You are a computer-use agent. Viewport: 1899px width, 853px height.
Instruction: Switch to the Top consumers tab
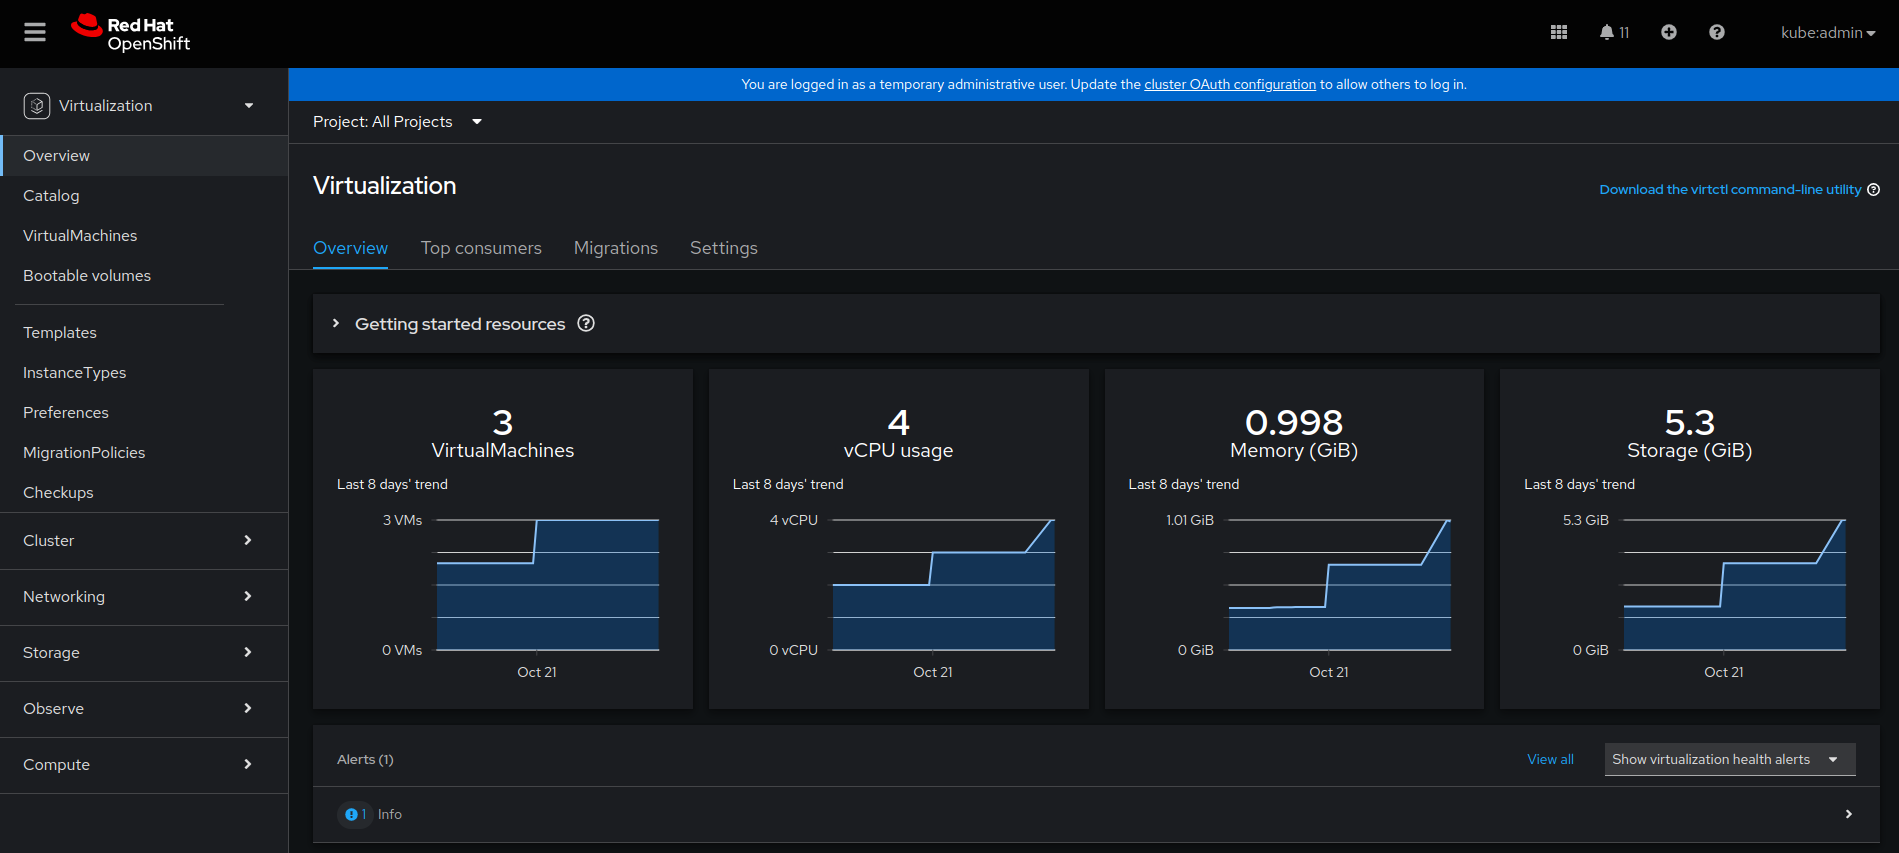(x=481, y=248)
